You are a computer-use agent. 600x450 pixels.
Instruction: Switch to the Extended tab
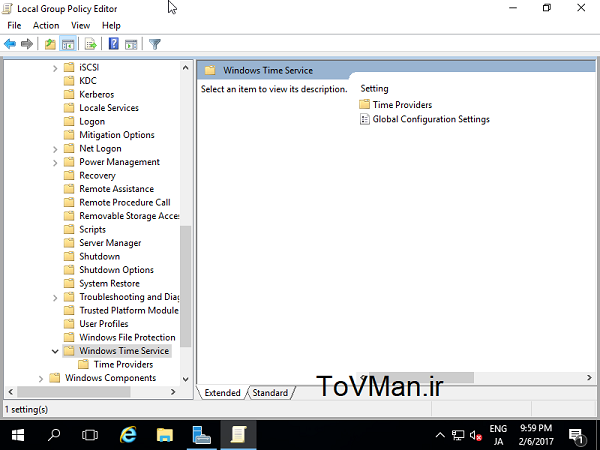point(222,393)
